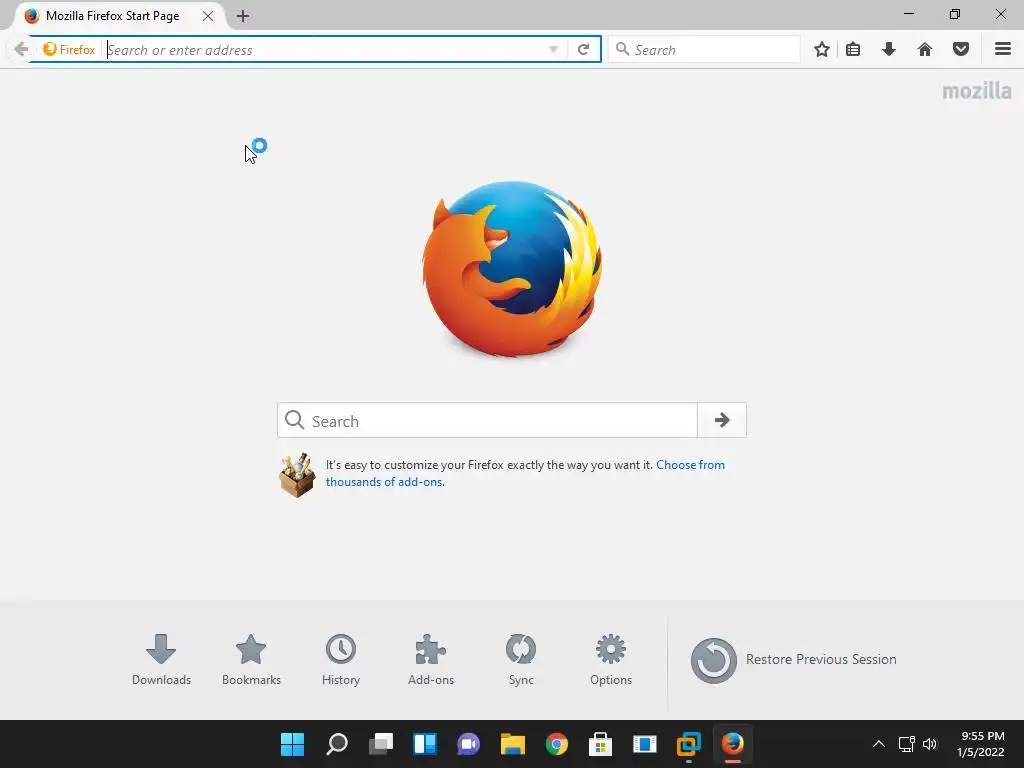Screen dimensions: 1024x768
Task: Submit search with the arrow button
Action: click(x=722, y=421)
